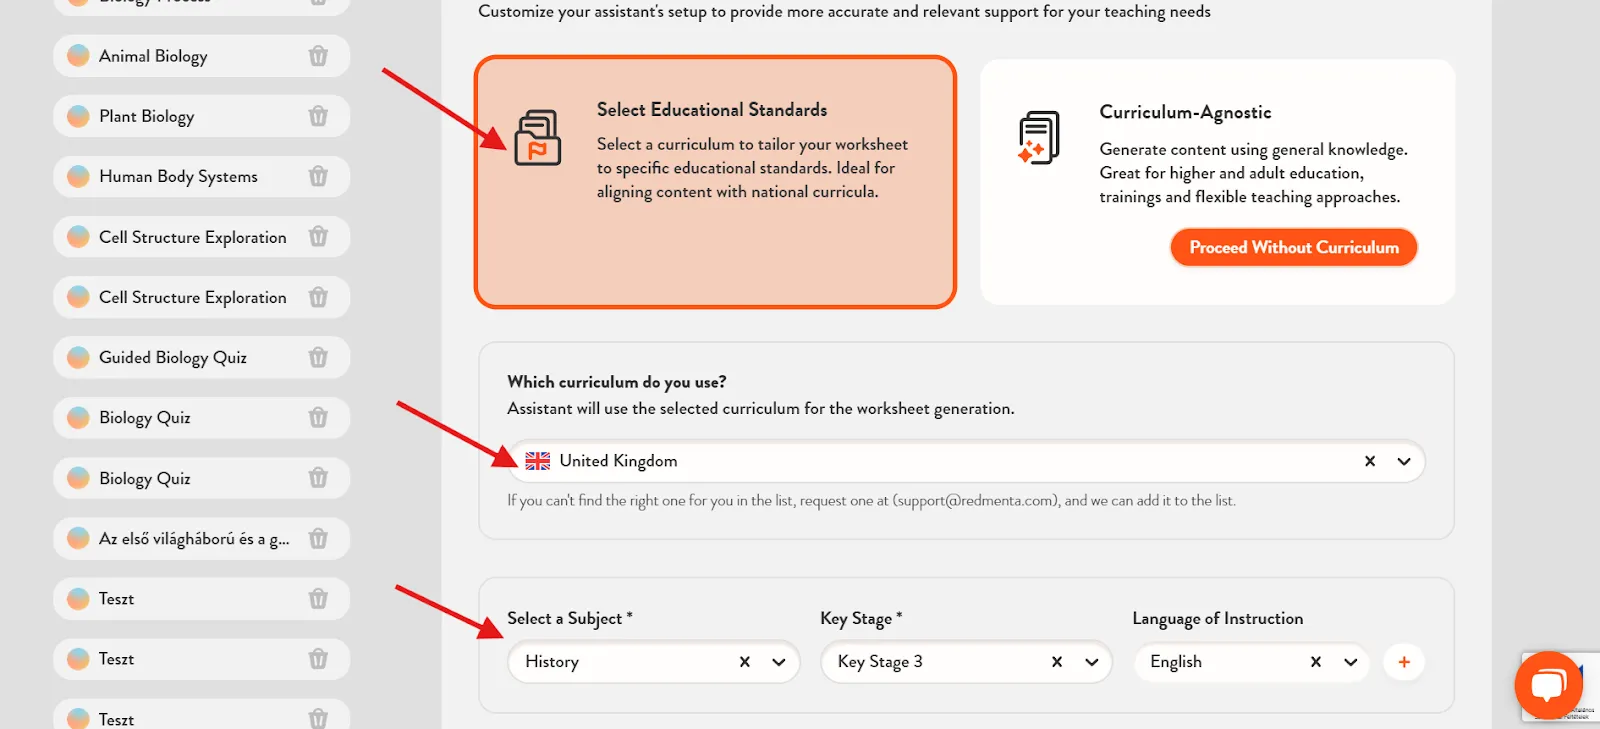Delete the Guided Biology Quiz entry
The width and height of the screenshot is (1600, 729).
pyautogui.click(x=318, y=357)
